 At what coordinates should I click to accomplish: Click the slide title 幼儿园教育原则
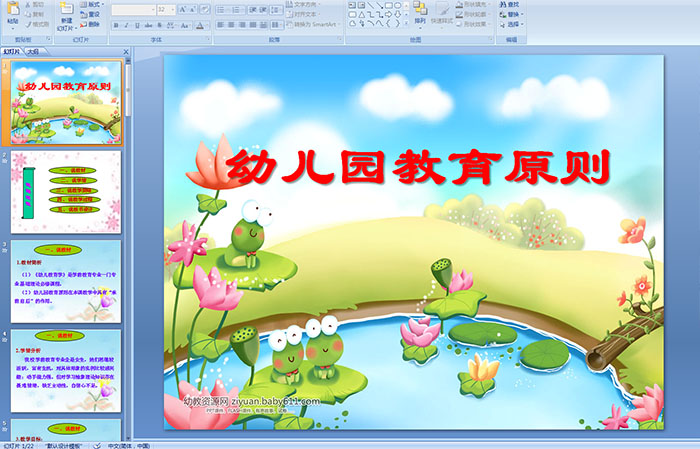(417, 167)
